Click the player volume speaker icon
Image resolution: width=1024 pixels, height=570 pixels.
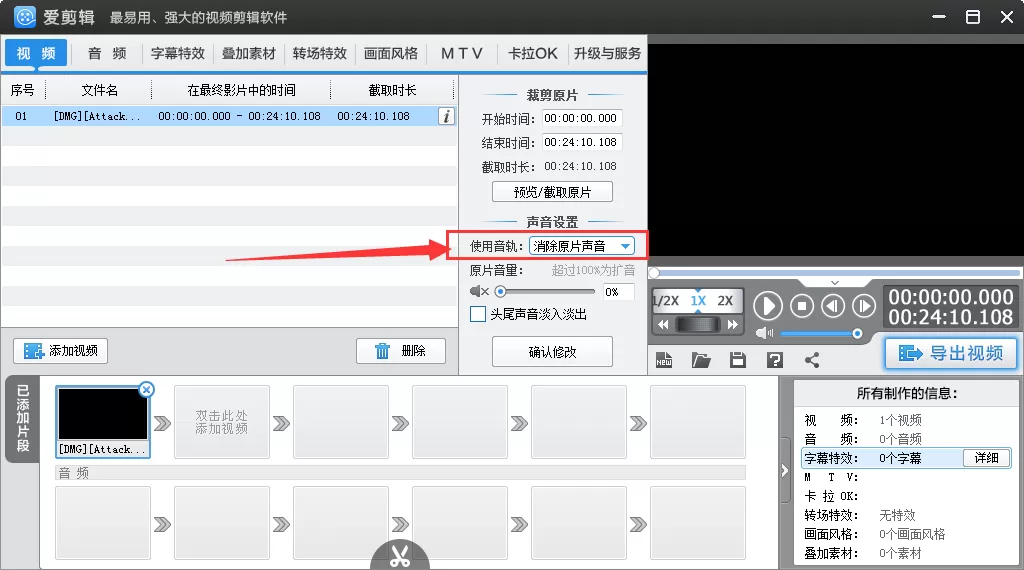[764, 334]
